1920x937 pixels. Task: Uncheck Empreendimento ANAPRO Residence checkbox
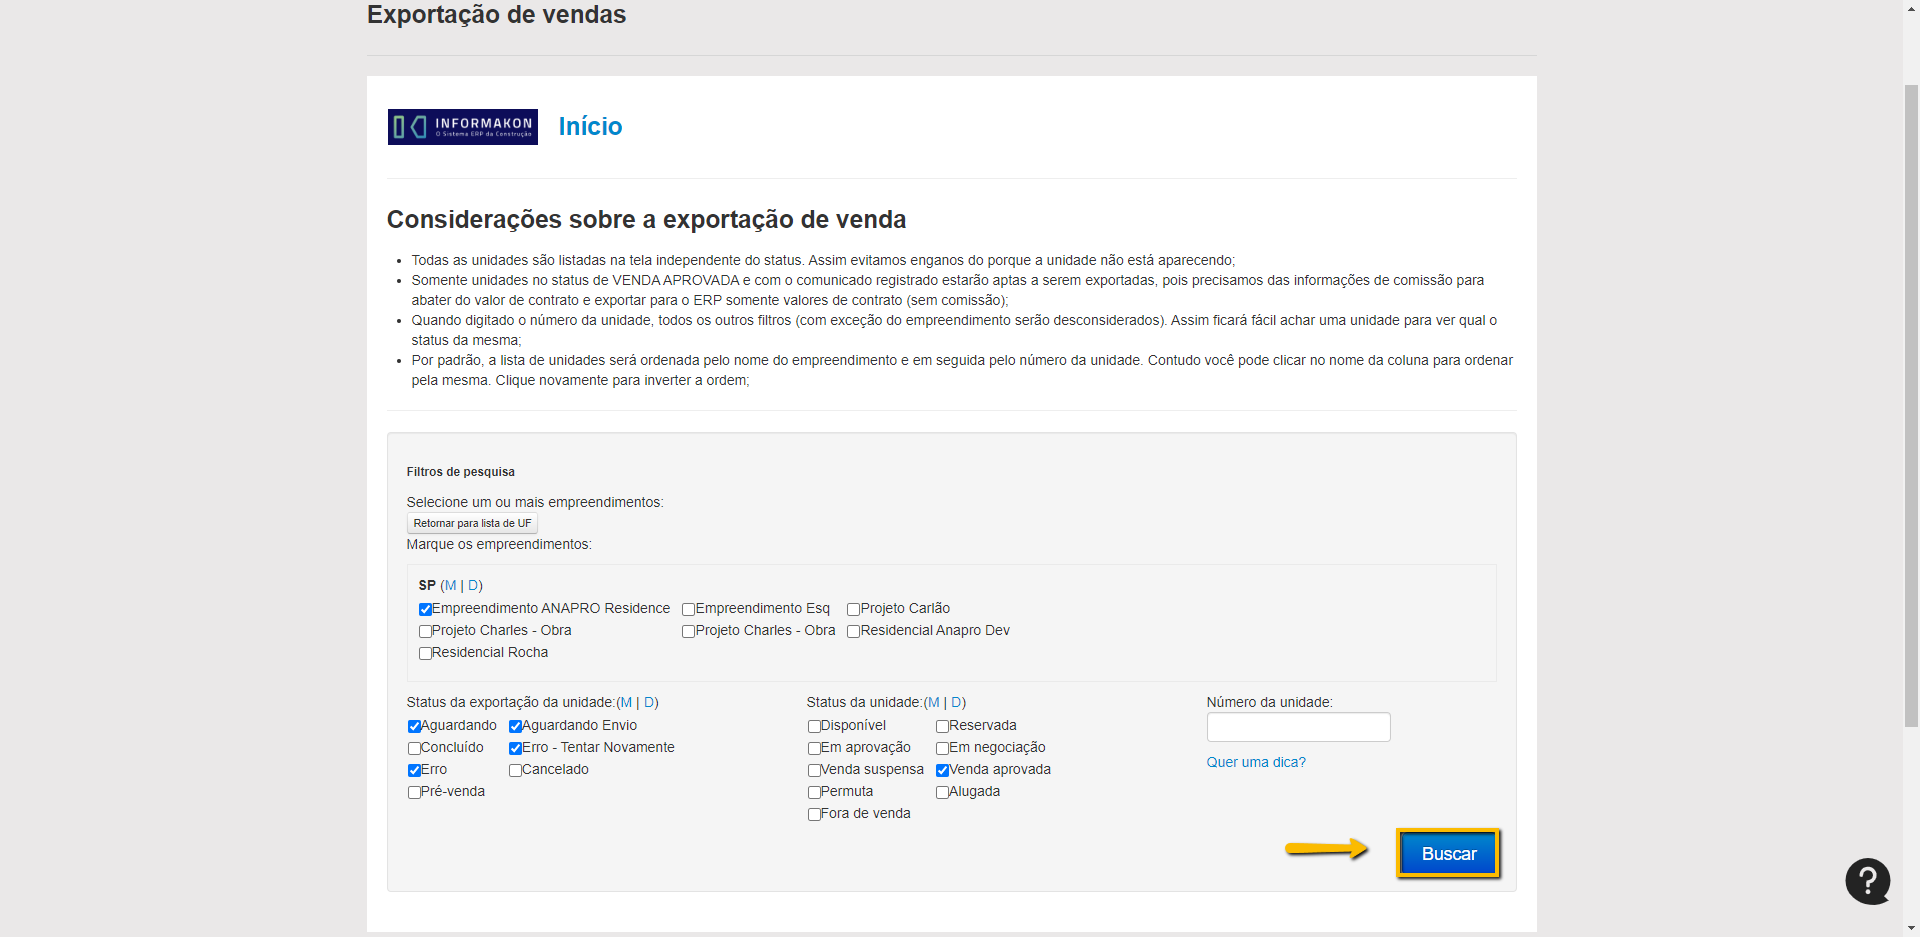point(425,609)
